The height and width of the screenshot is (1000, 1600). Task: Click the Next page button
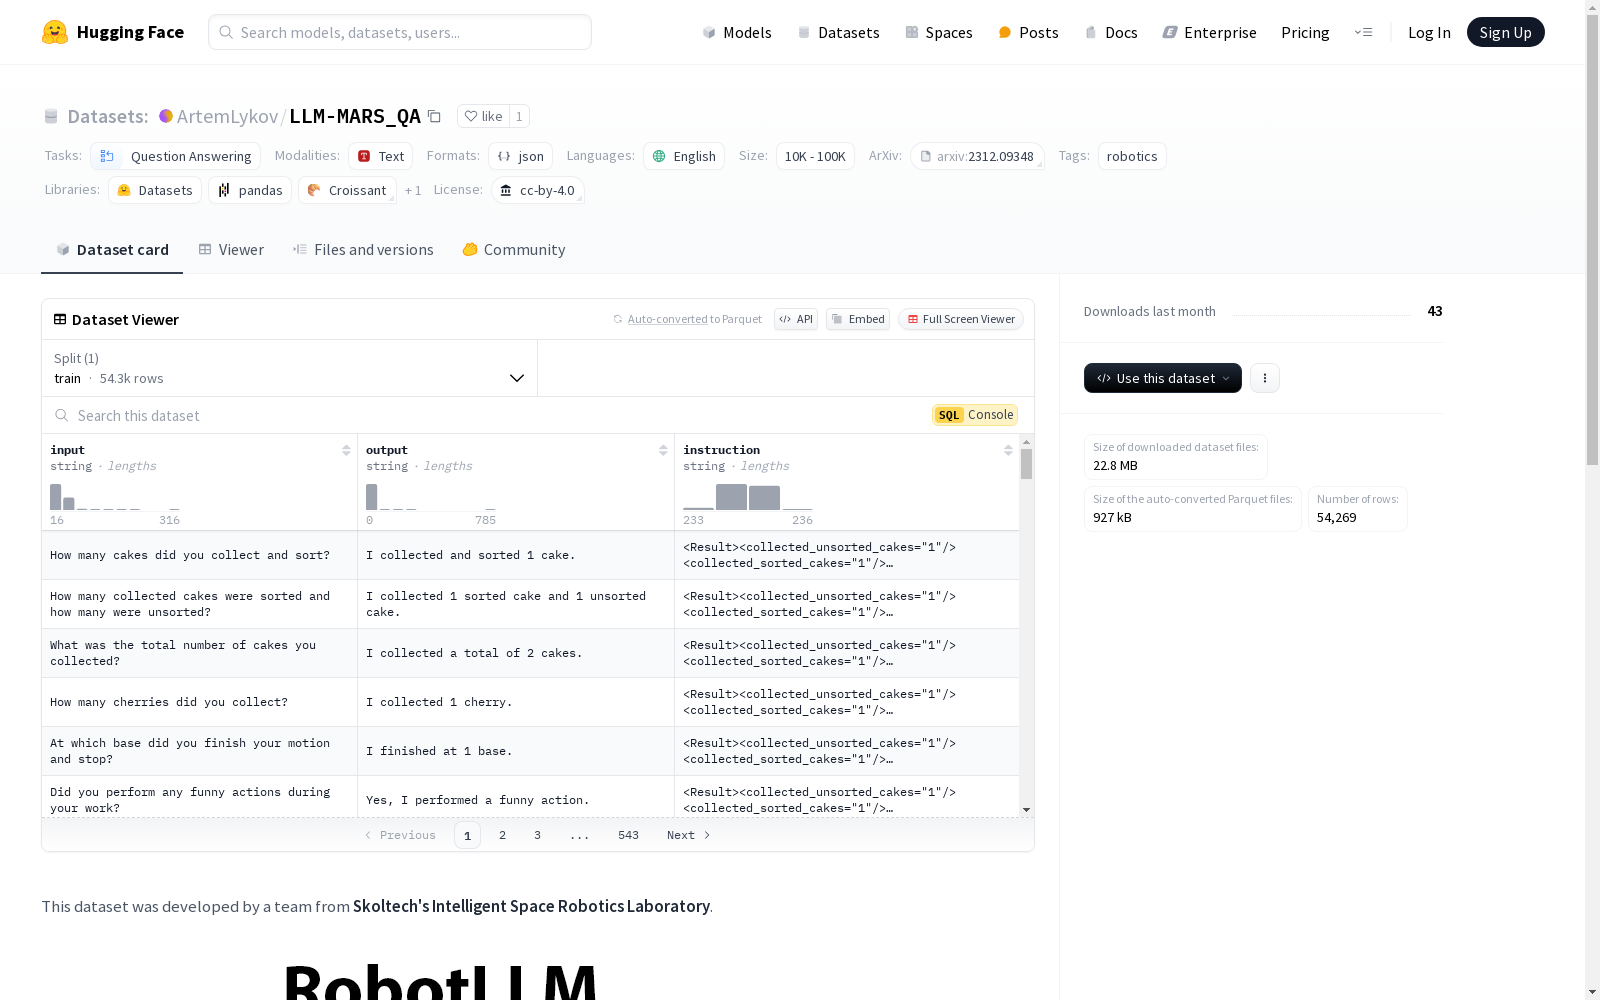[689, 835]
